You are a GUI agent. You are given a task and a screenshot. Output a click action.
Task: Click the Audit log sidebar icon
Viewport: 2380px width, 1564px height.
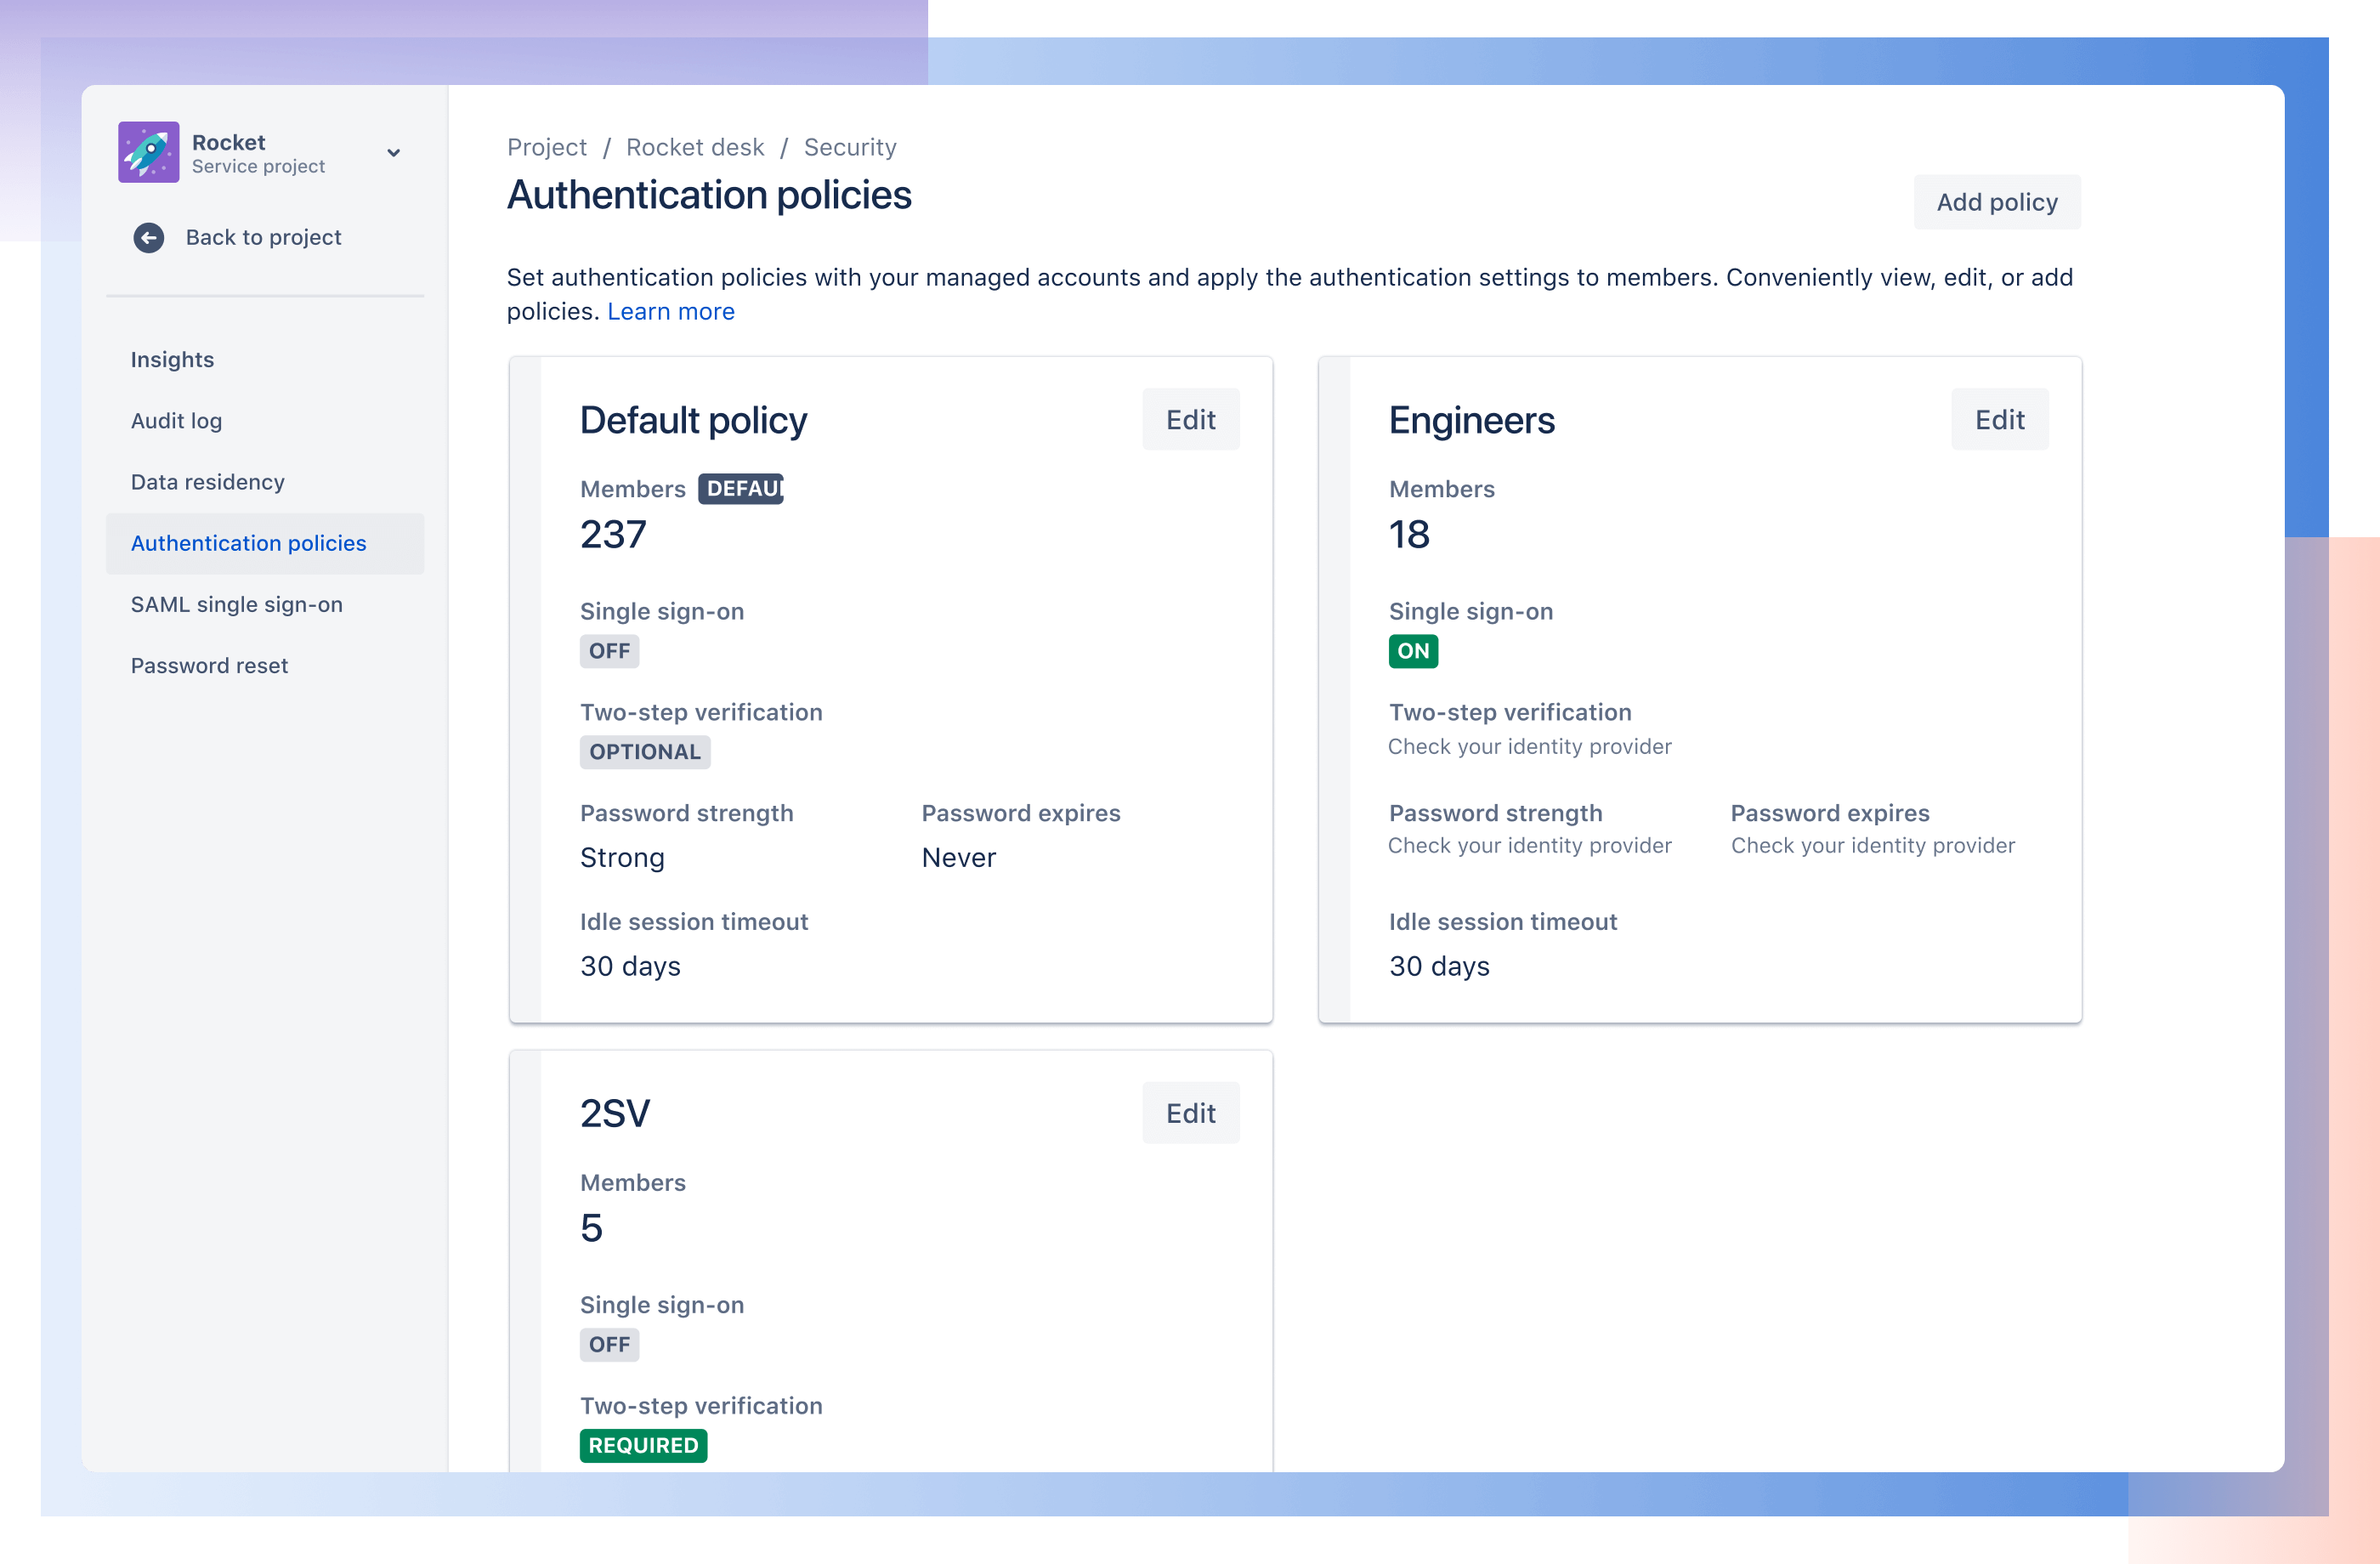(x=176, y=421)
